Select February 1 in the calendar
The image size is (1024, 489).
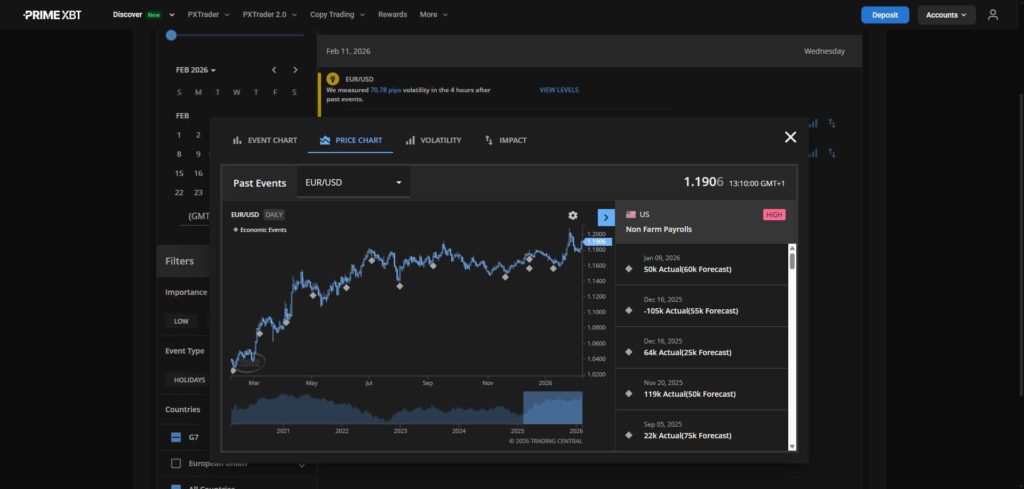[x=179, y=135]
